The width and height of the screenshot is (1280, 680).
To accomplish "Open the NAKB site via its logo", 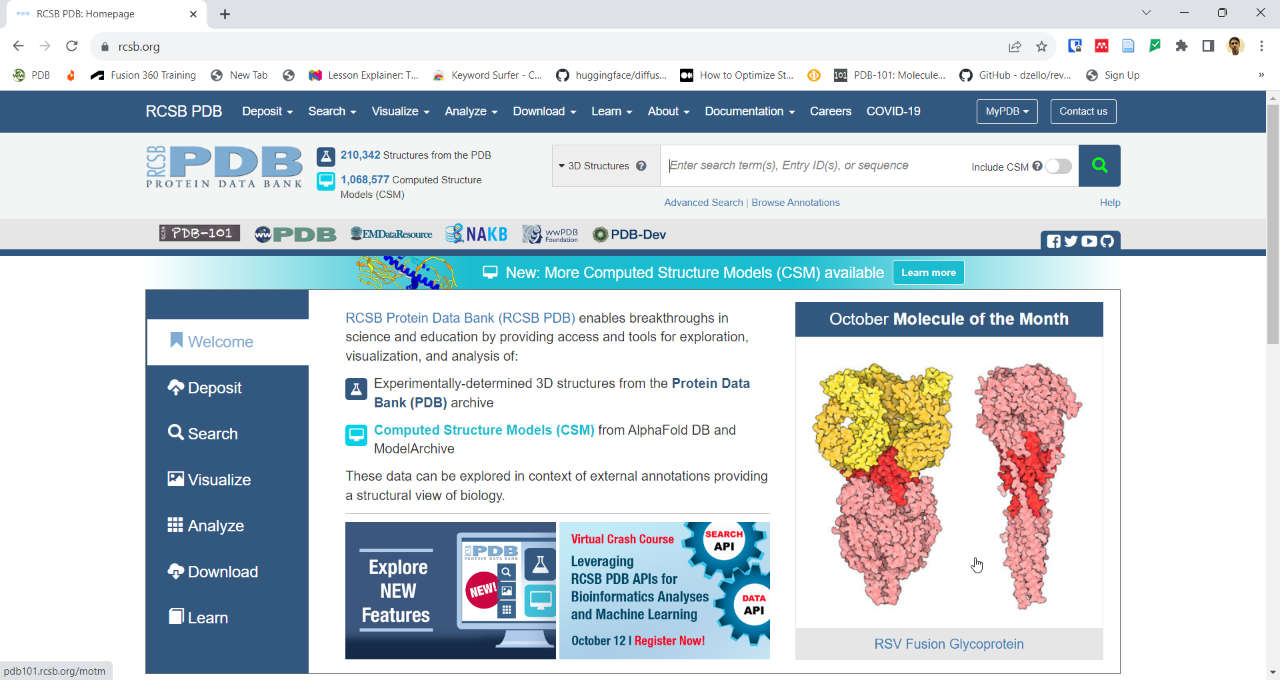I will [476, 232].
